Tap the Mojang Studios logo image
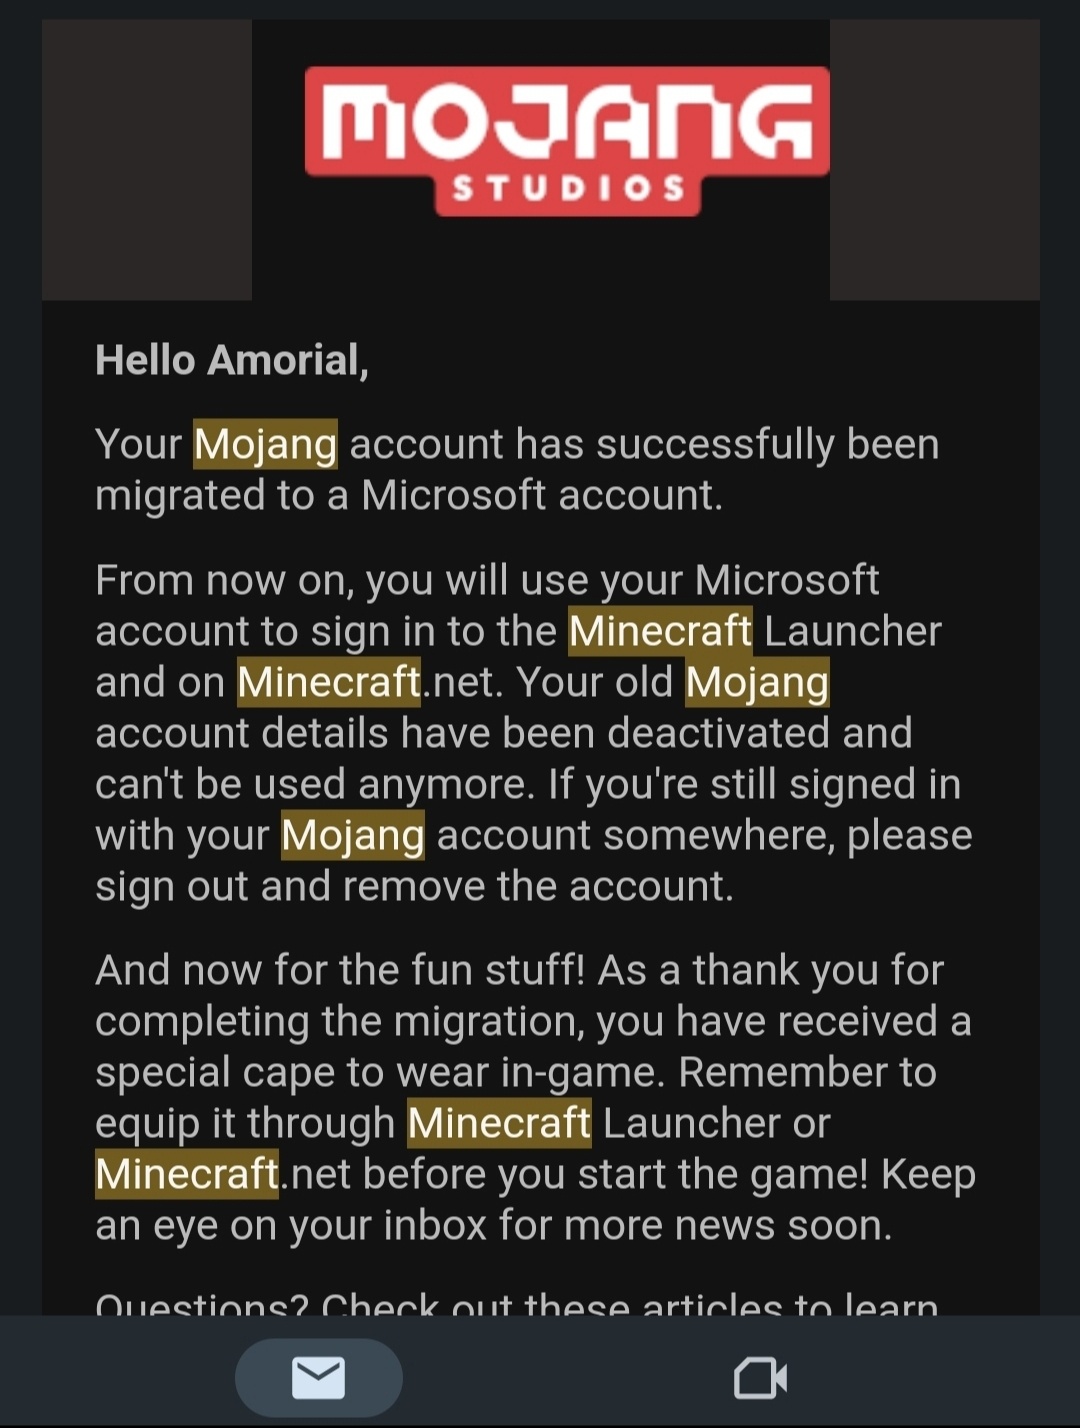 point(567,141)
